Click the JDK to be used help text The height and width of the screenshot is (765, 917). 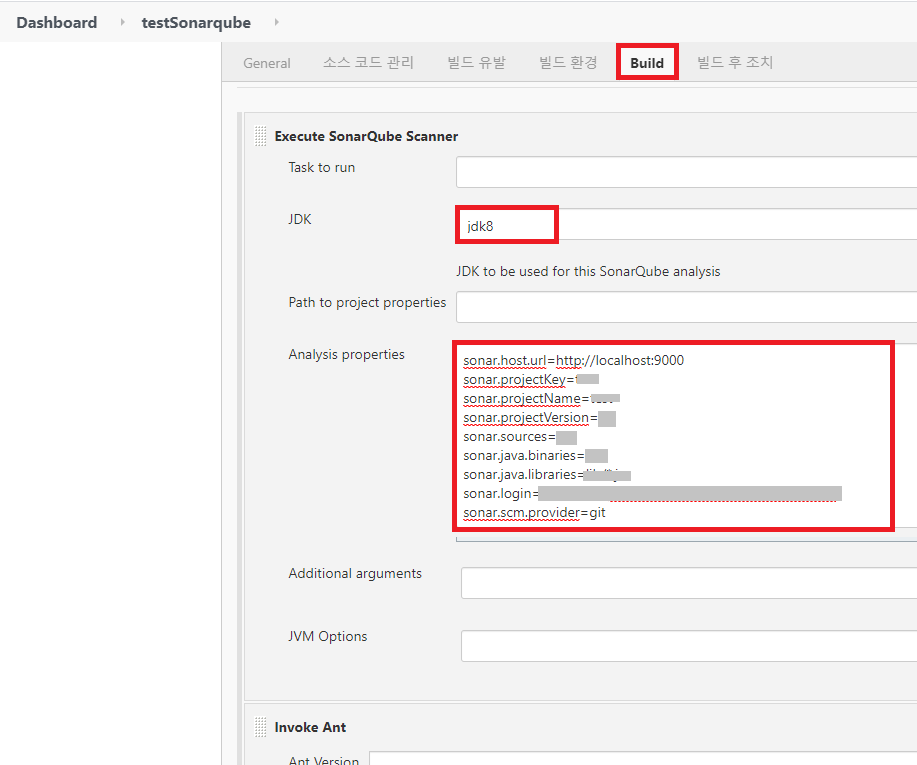[588, 271]
